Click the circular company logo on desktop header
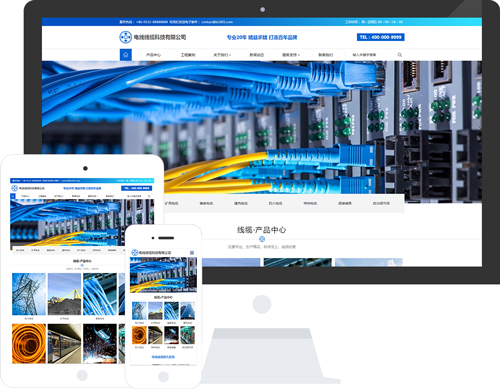The height and width of the screenshot is (389, 500). coord(126,37)
